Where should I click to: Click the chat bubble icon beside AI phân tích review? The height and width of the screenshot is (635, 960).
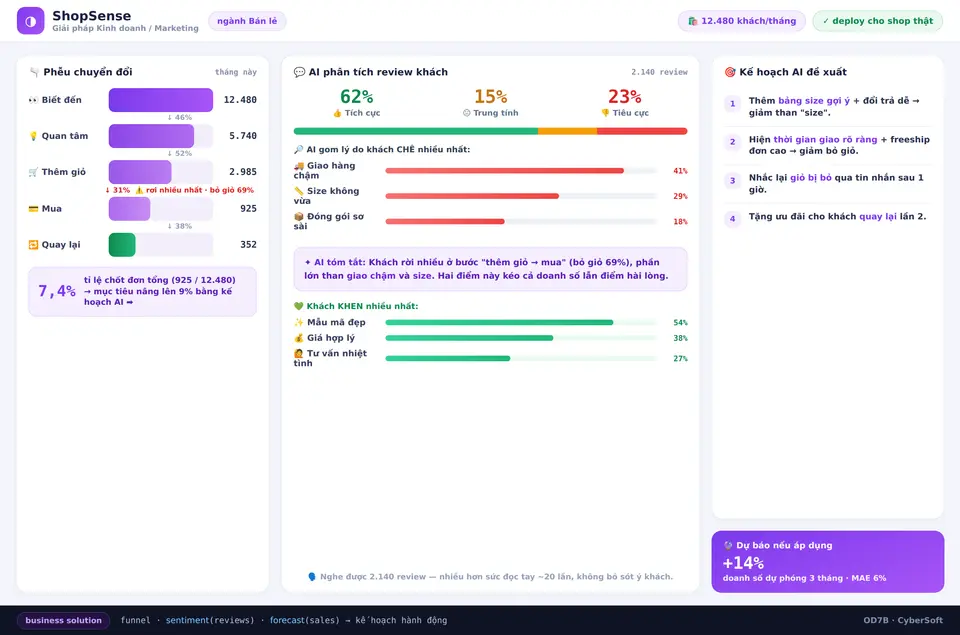click(x=299, y=72)
